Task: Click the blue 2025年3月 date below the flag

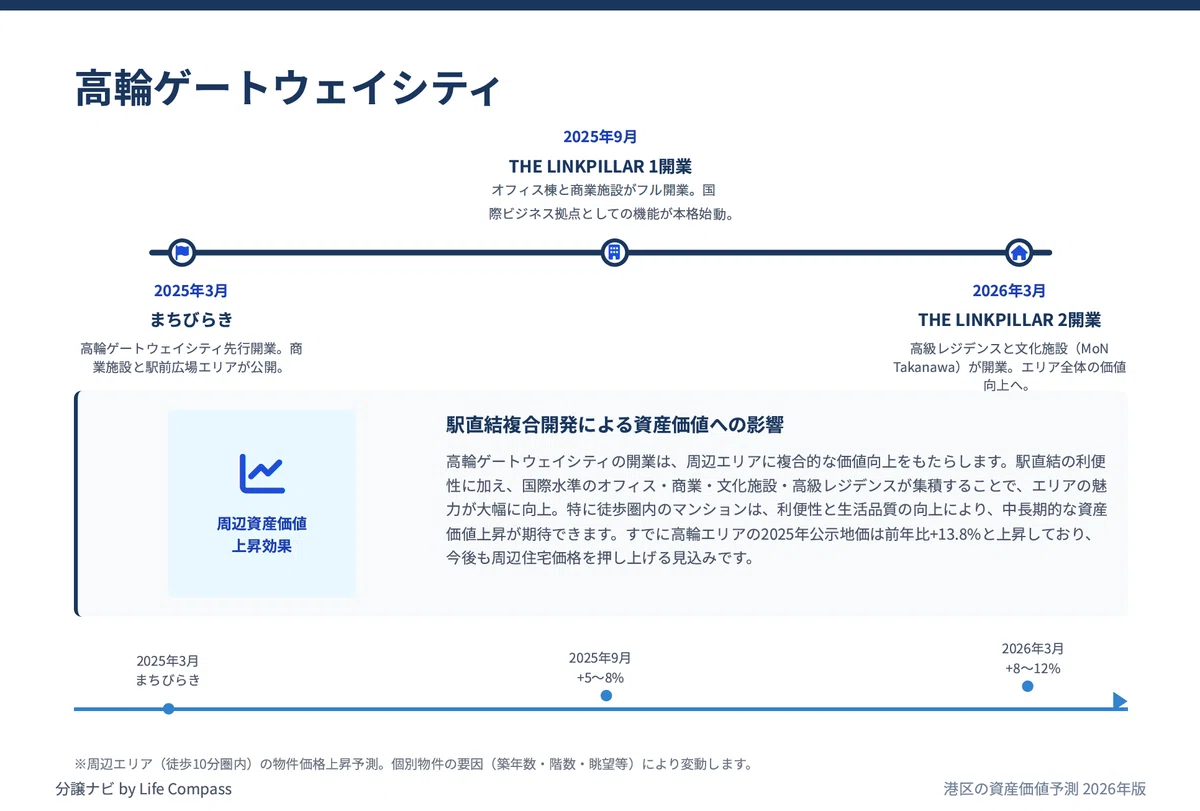Action: tap(191, 291)
